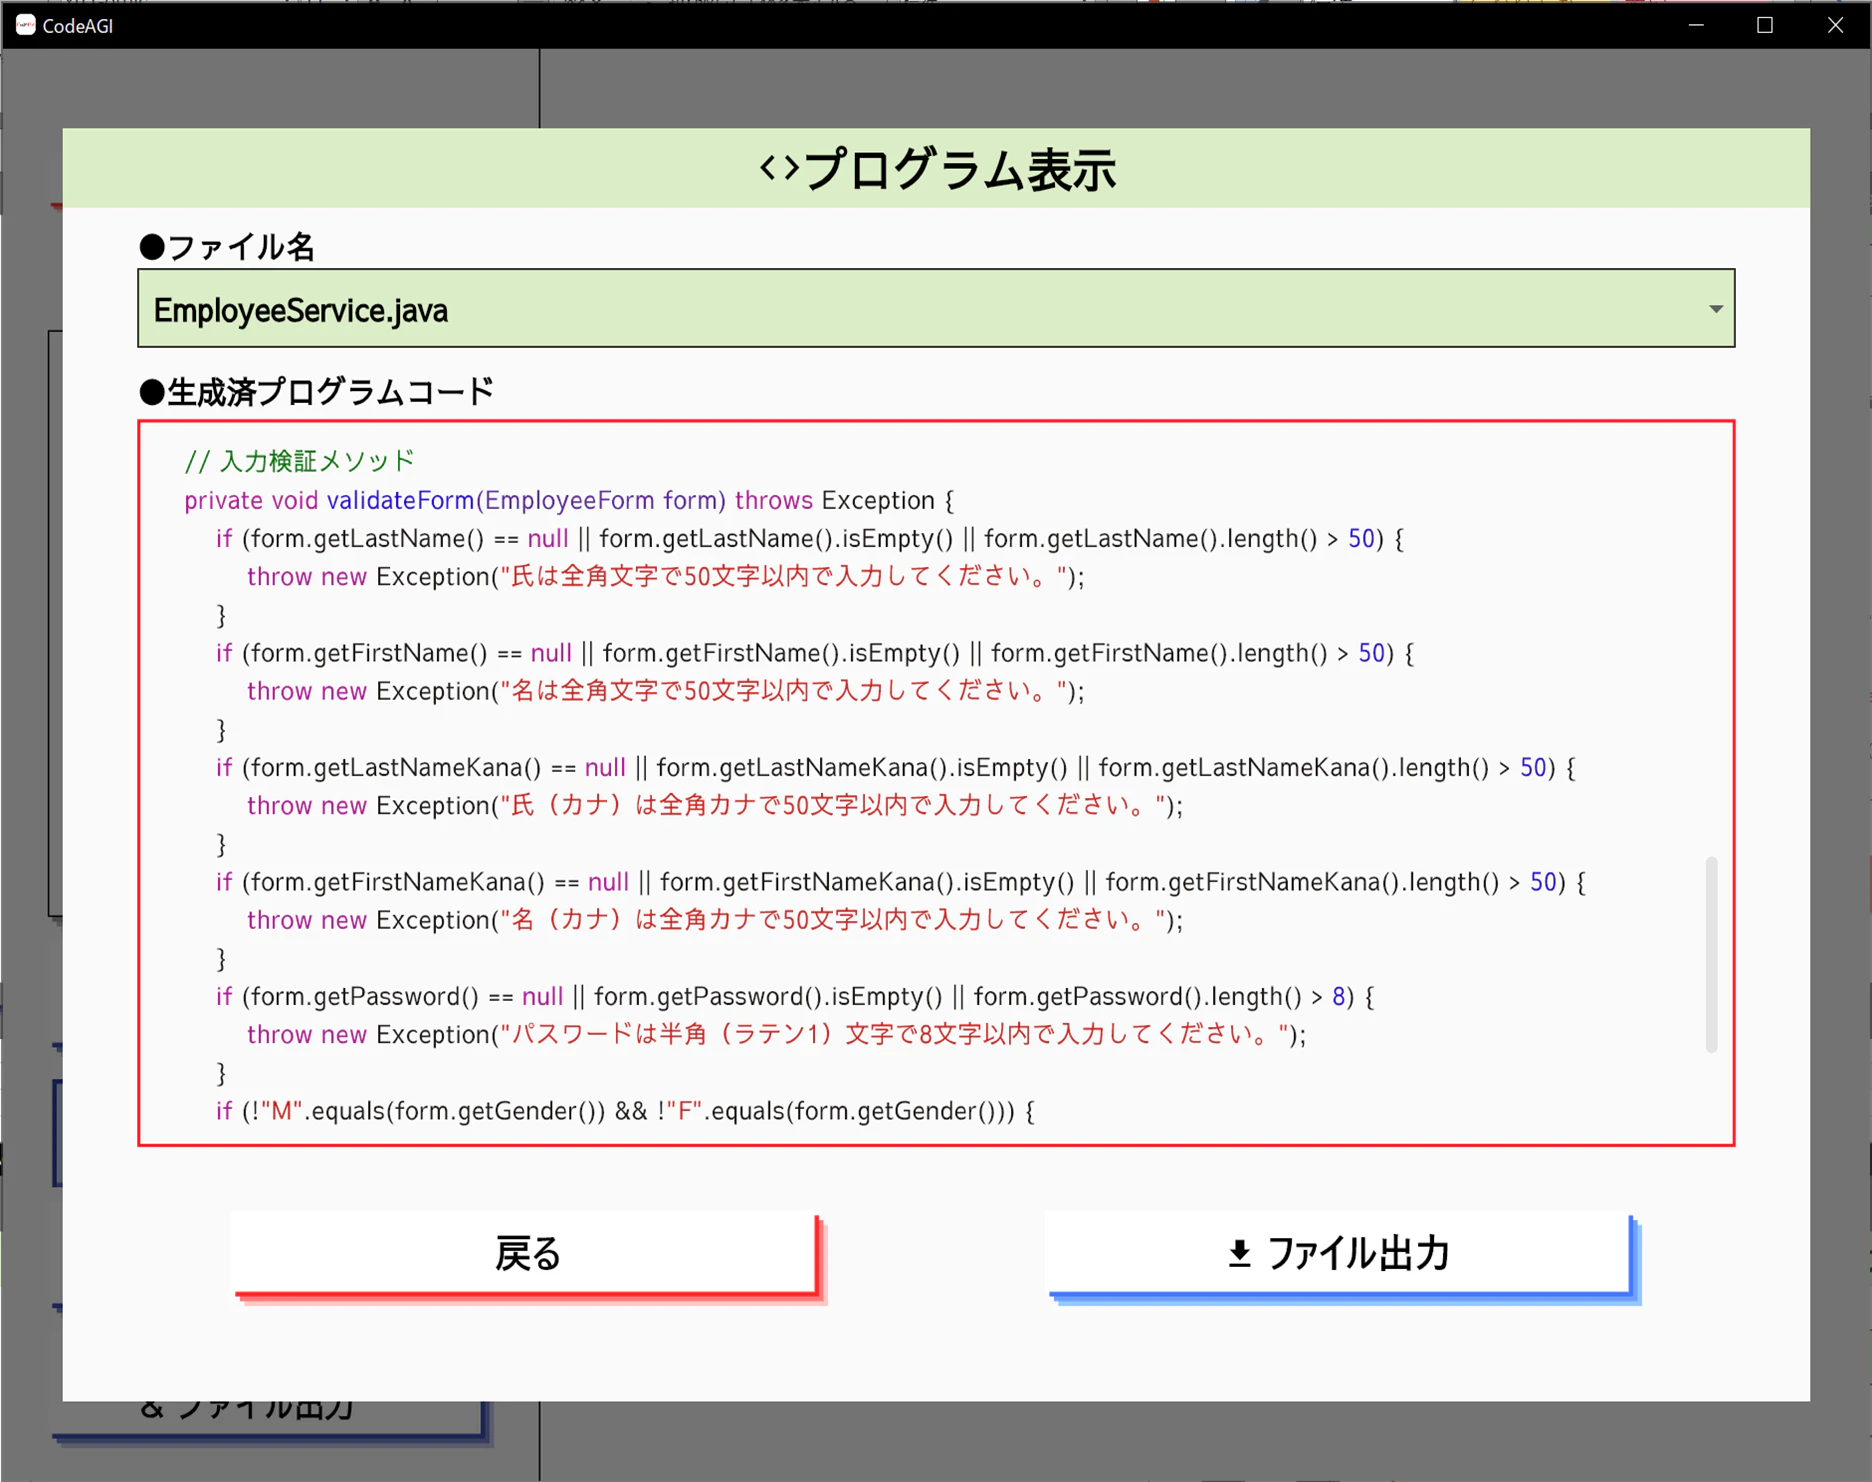Click the ●生成済プログラムコード label
This screenshot has width=1872, height=1482.
click(316, 392)
